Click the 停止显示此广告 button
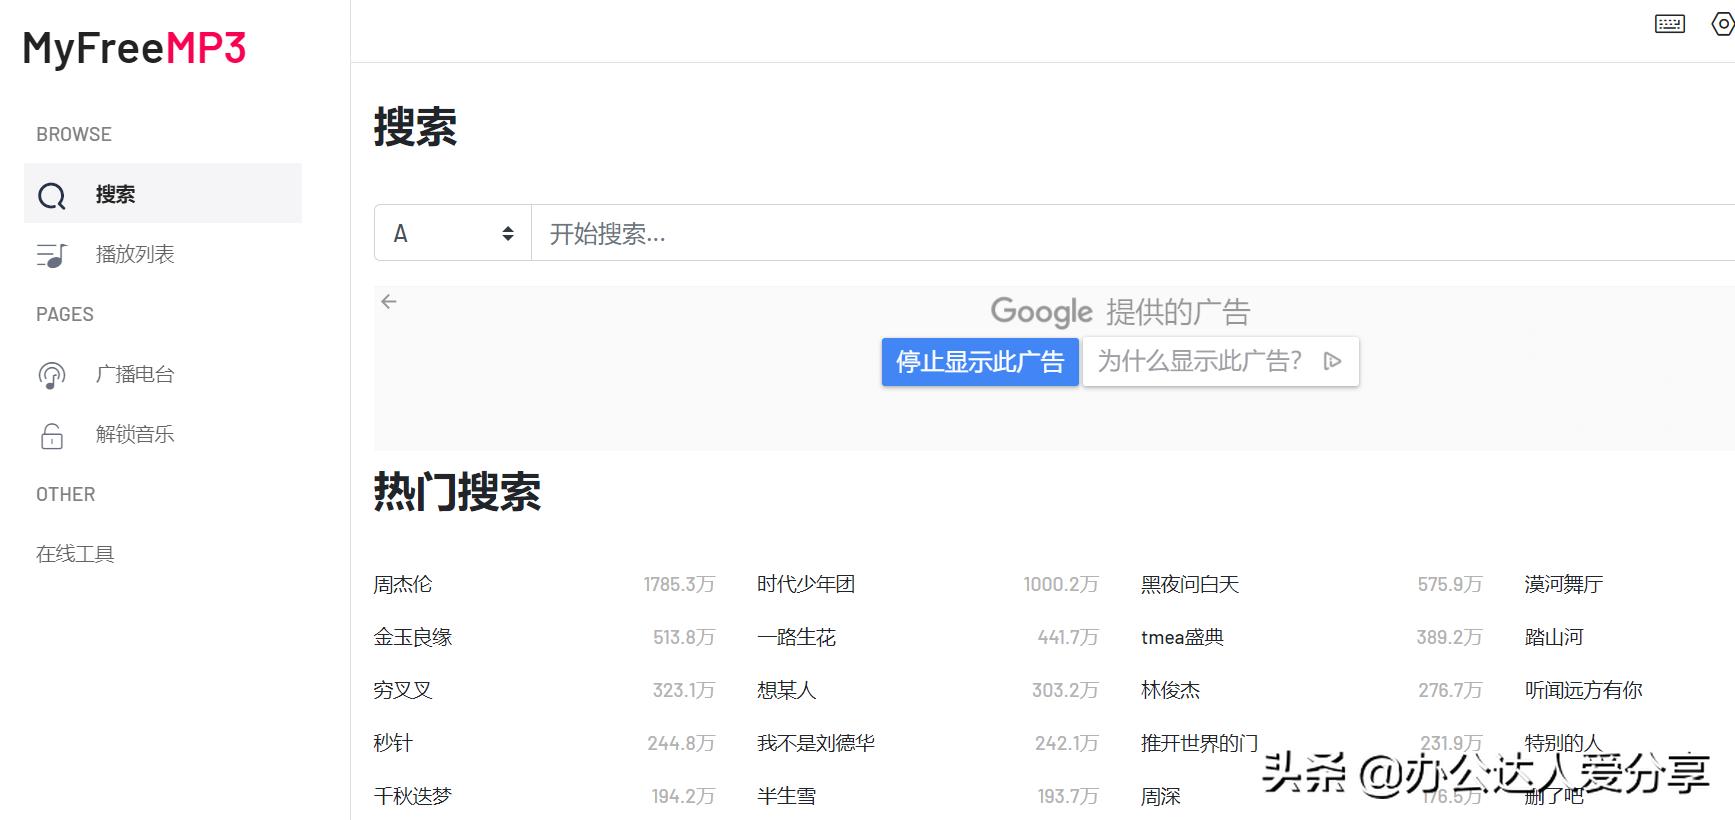This screenshot has height=820, width=1735. click(980, 361)
